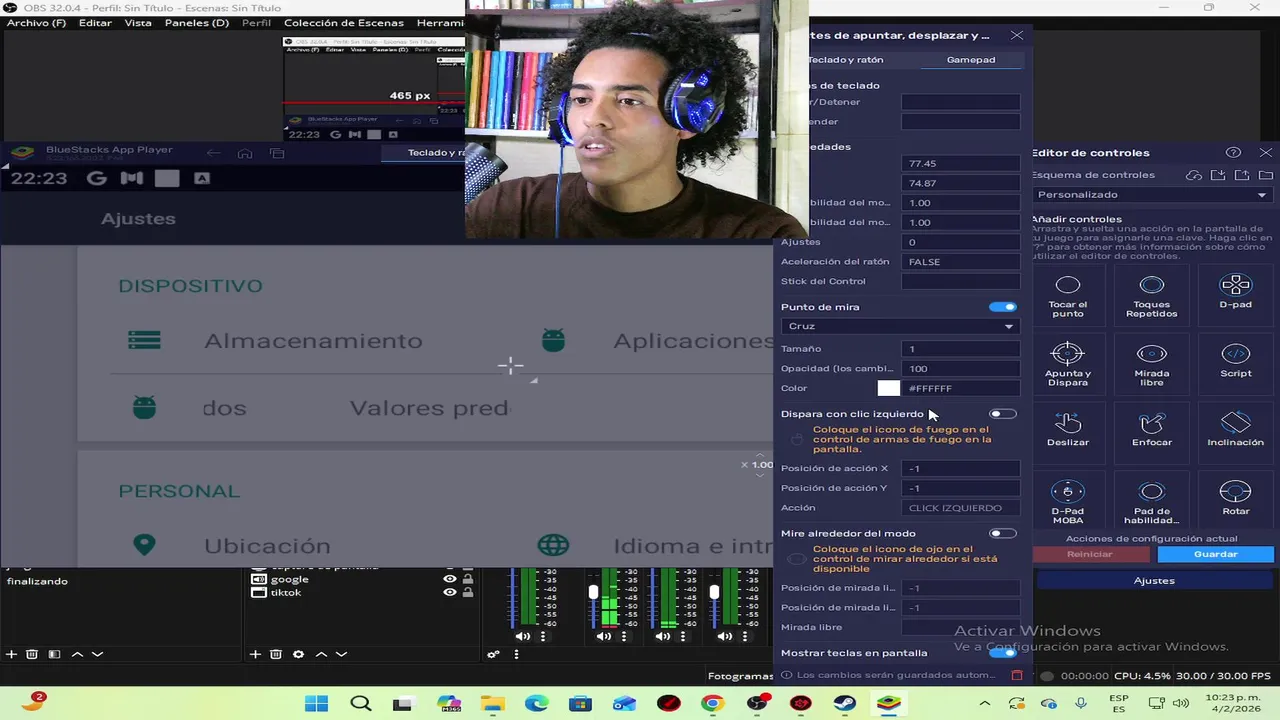Select the finalizando scene in OBS
The image size is (1280, 720).
coord(37,581)
